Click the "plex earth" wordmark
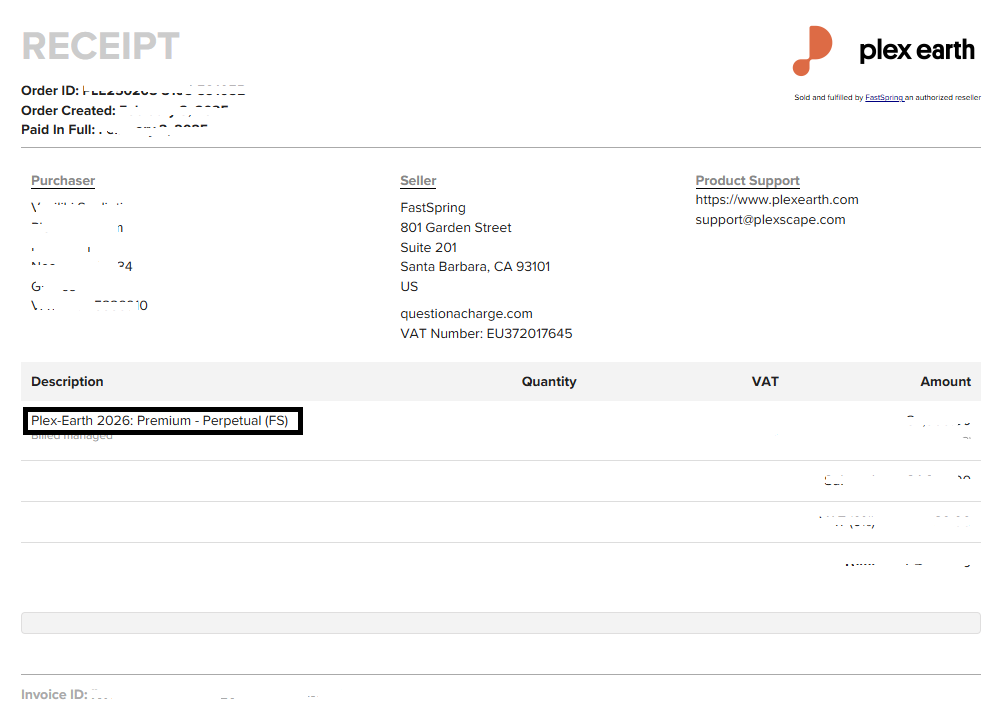The width and height of the screenshot is (1002, 724). click(917, 50)
